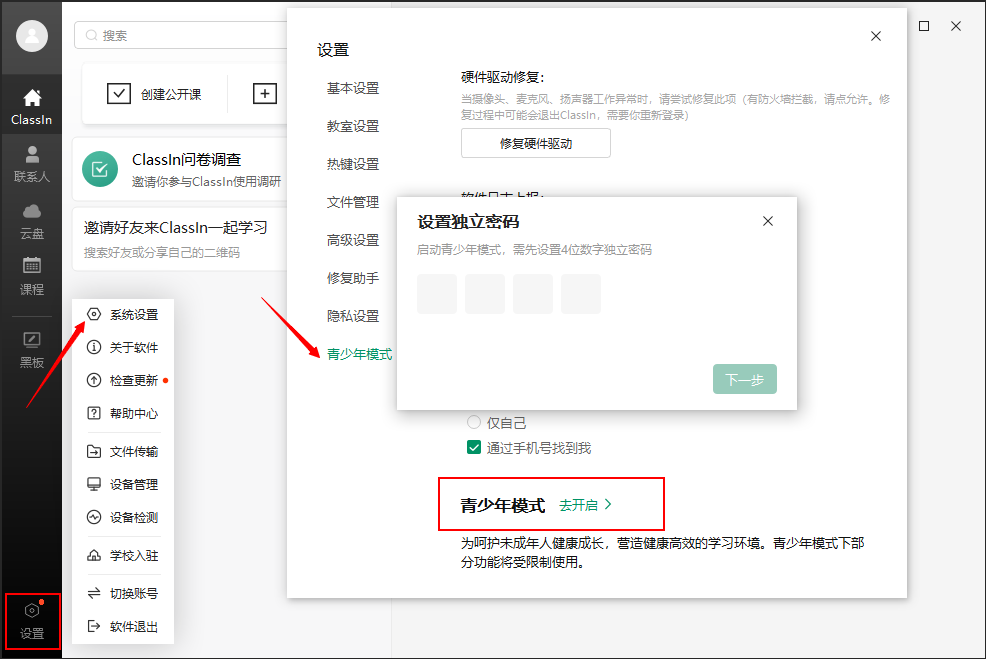Choose 检查更新 menu entry text

tap(134, 380)
